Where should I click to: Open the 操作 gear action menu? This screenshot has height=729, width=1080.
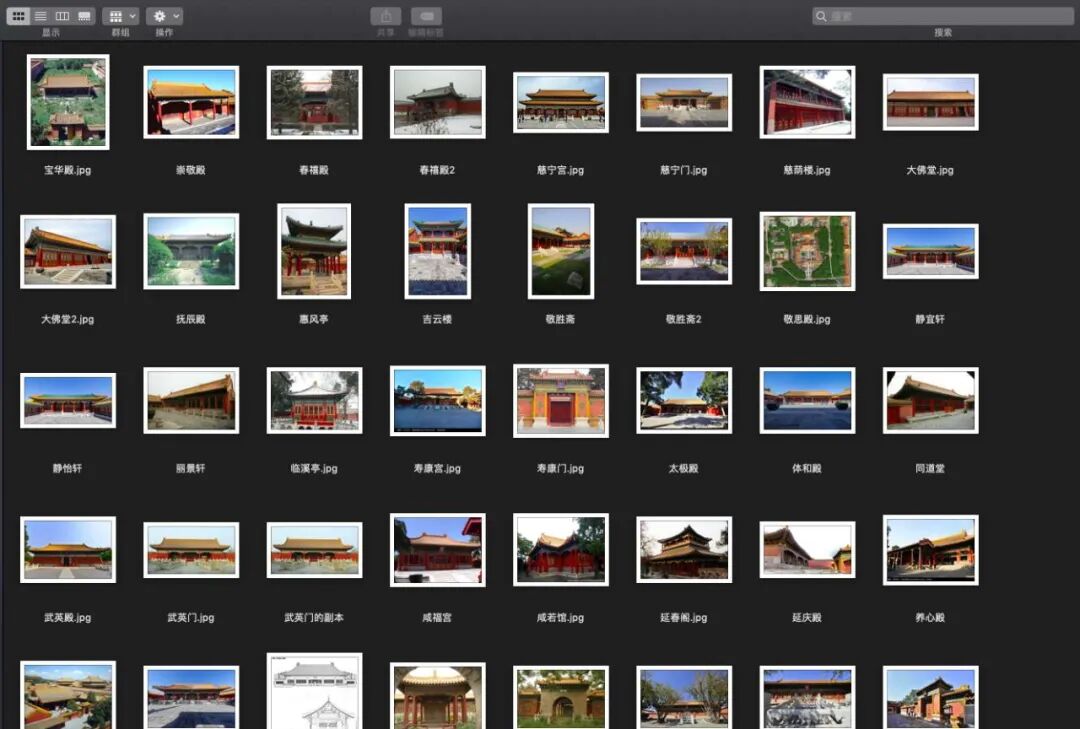(x=164, y=16)
